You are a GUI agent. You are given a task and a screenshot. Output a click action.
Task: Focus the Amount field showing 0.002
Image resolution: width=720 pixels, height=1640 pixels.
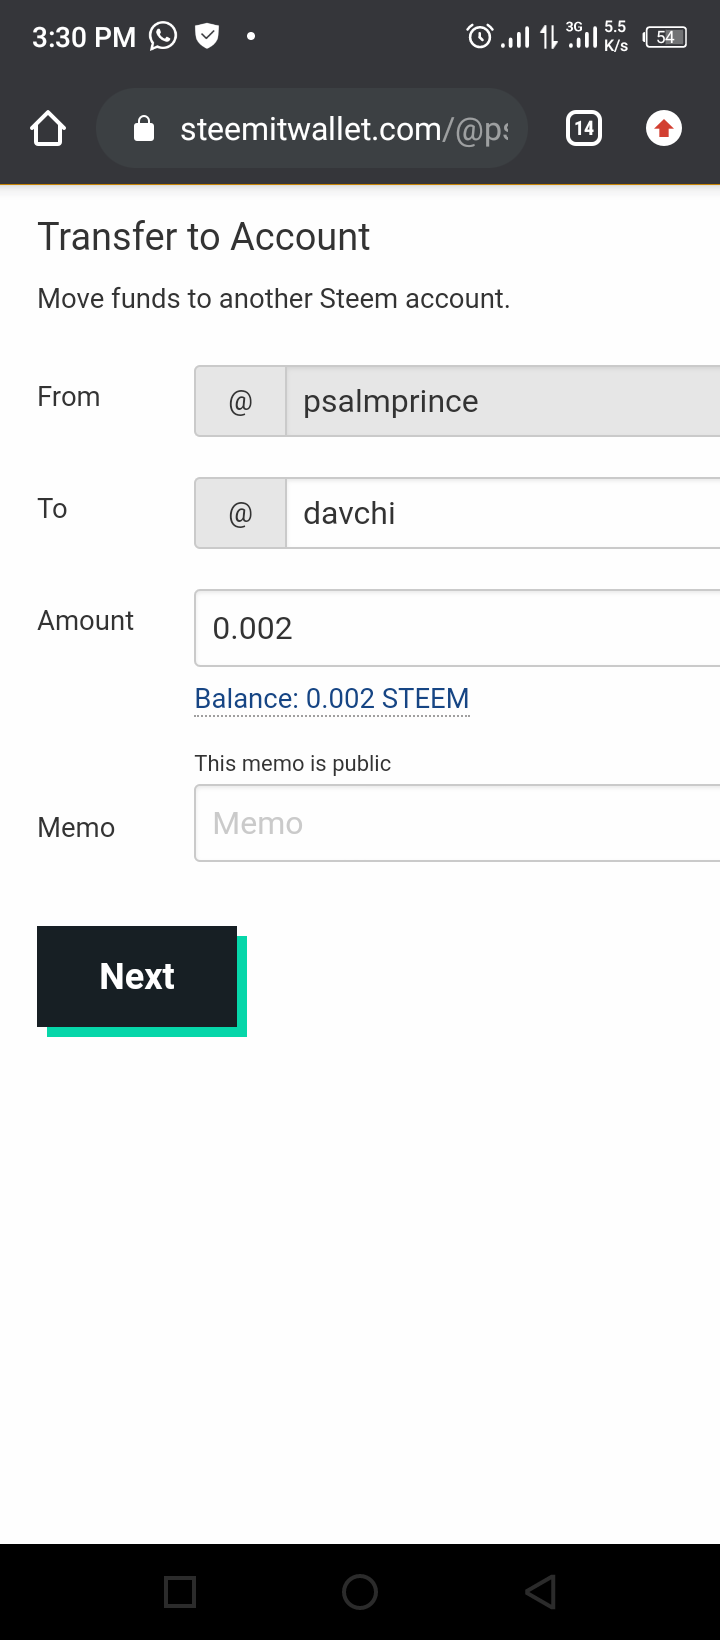click(457, 628)
